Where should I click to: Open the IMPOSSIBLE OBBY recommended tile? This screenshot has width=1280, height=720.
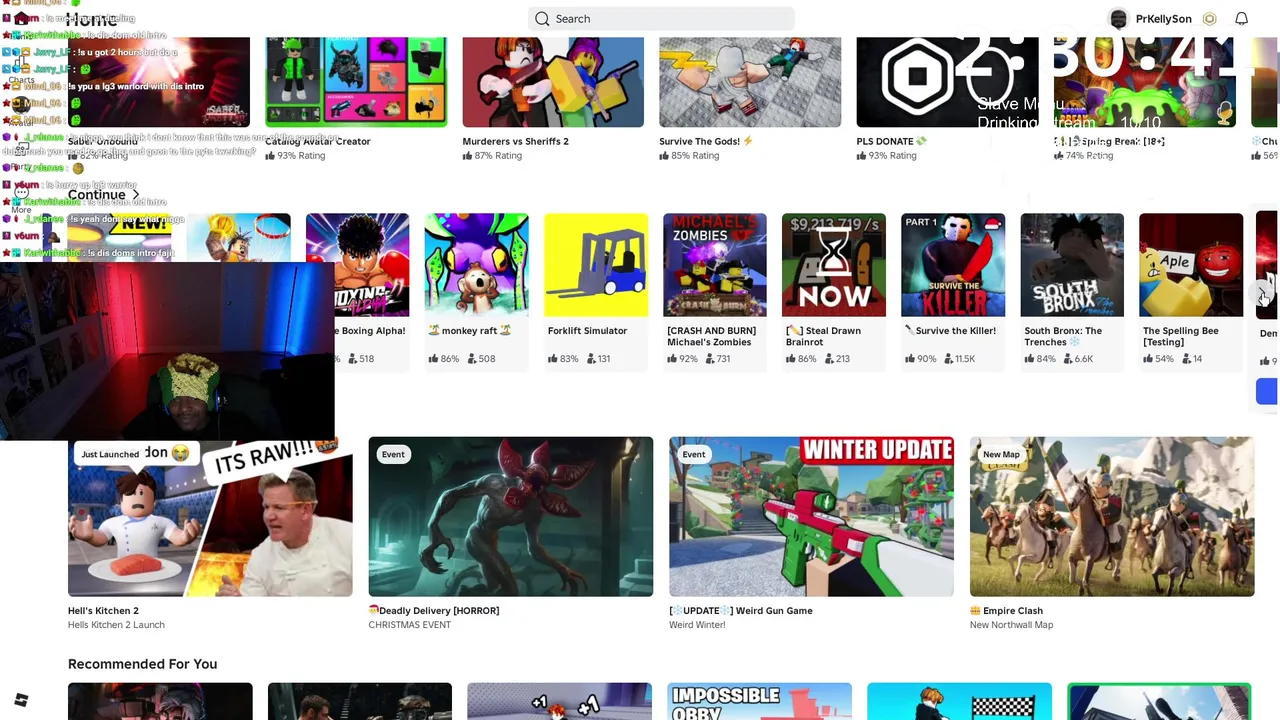(x=760, y=701)
